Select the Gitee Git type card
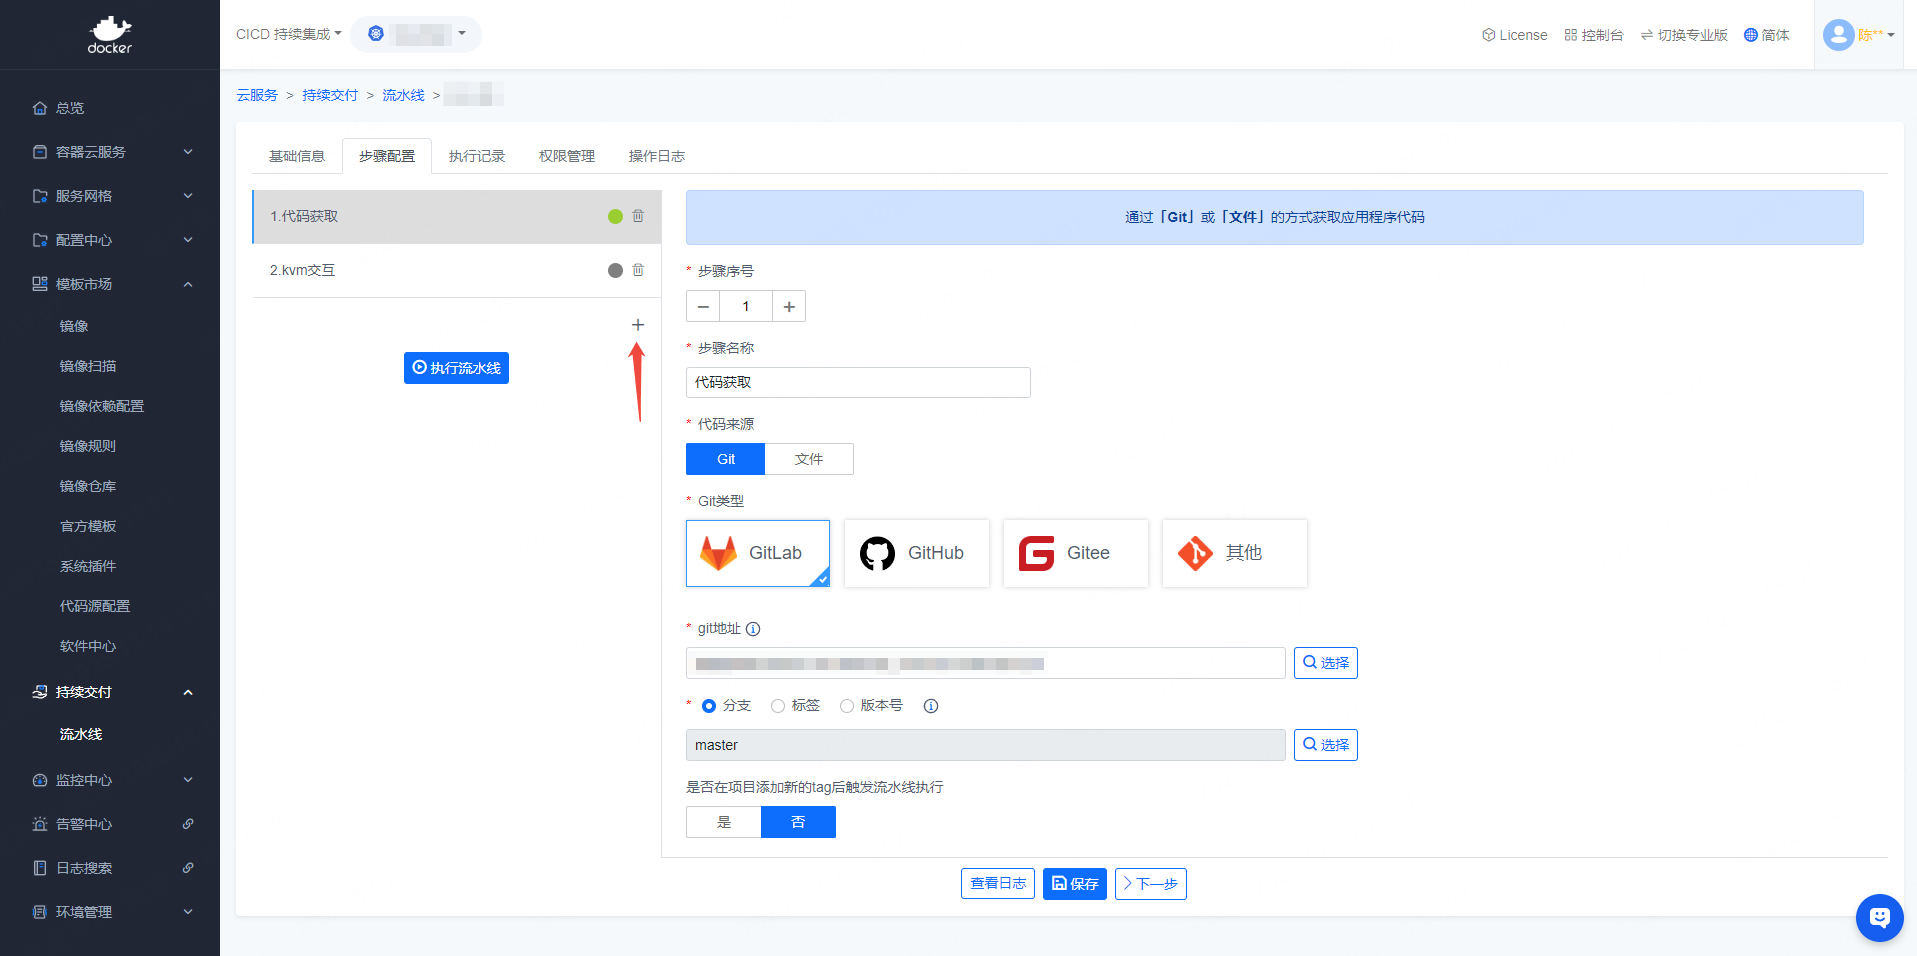1917x956 pixels. [x=1075, y=553]
